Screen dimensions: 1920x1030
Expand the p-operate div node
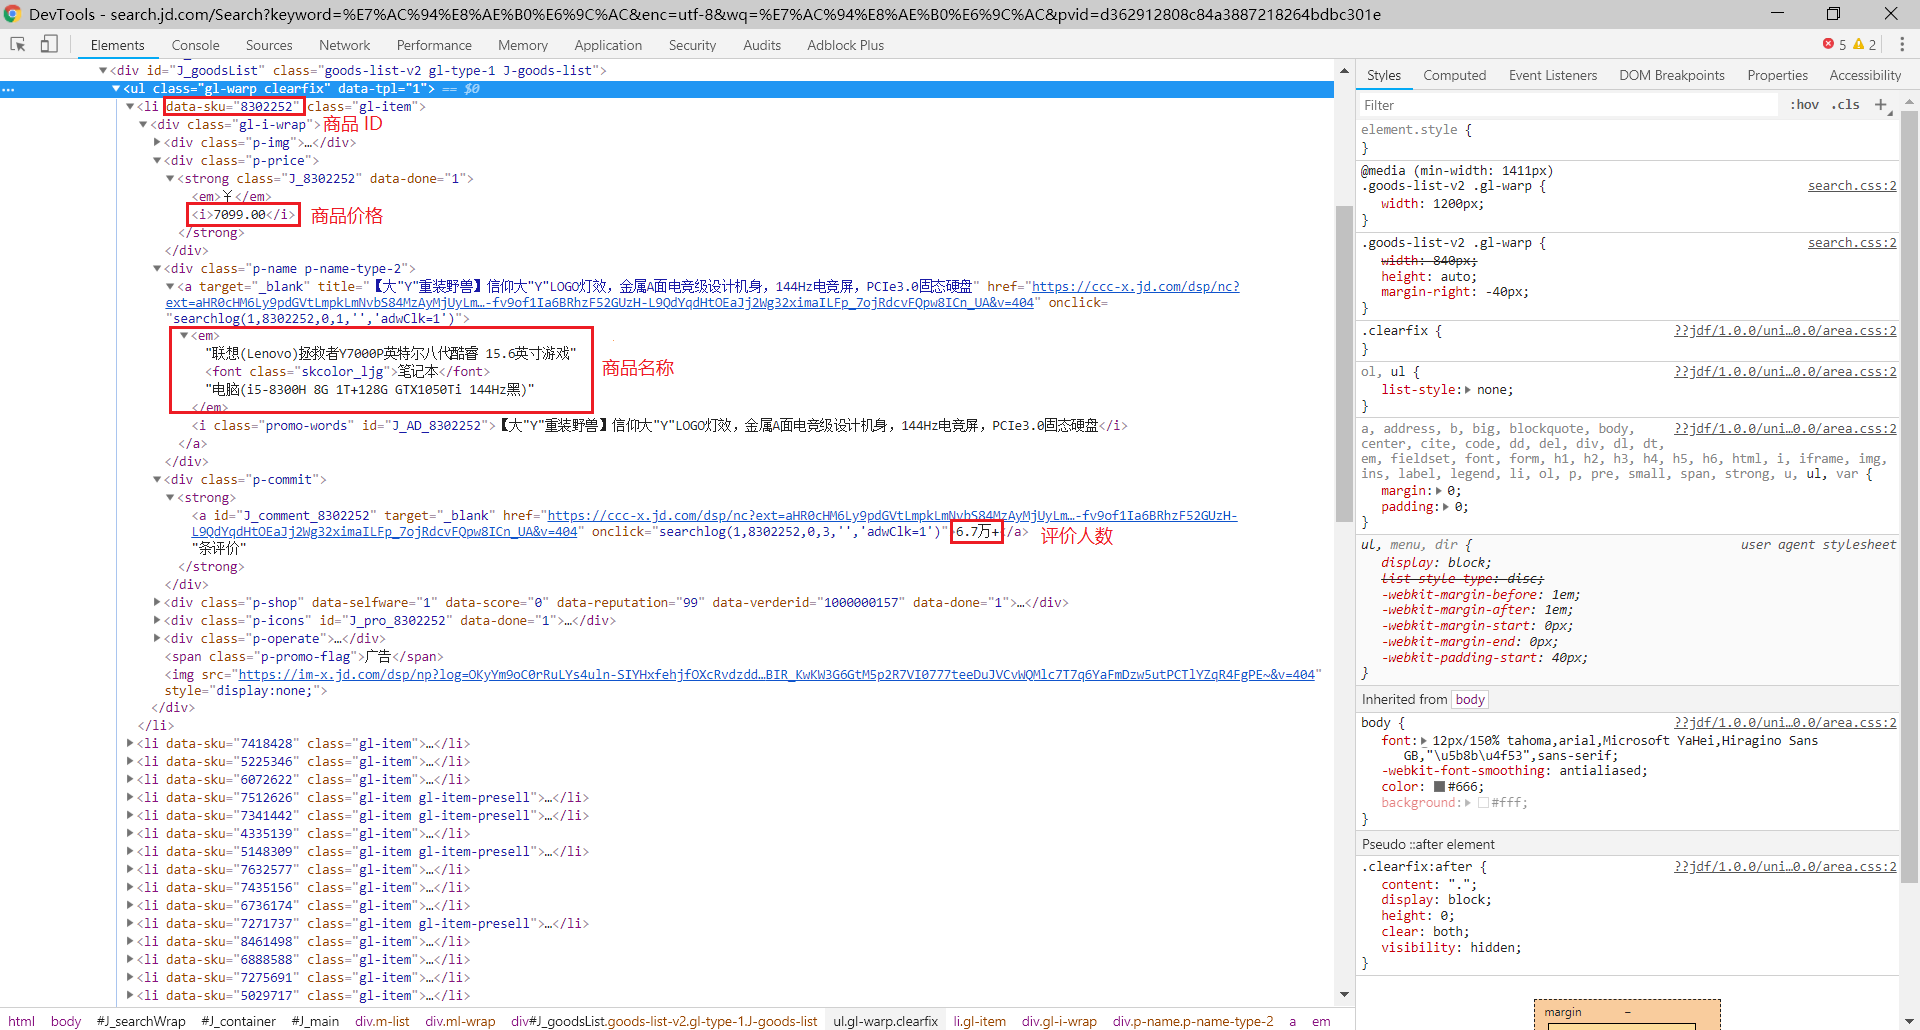[157, 638]
